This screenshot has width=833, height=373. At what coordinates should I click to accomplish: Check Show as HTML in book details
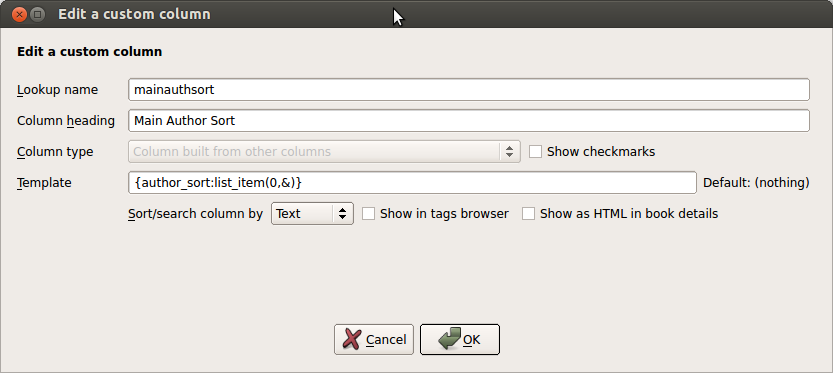tap(529, 214)
